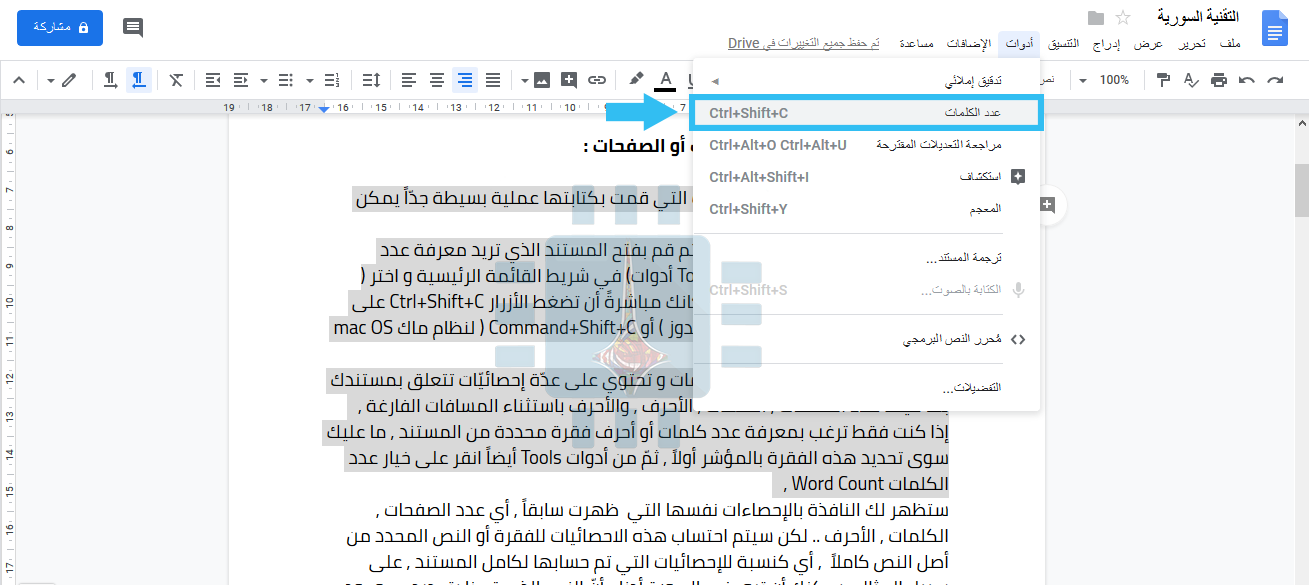This screenshot has width=1309, height=585.
Task: Open the comment history icon
Action: pos(133,27)
